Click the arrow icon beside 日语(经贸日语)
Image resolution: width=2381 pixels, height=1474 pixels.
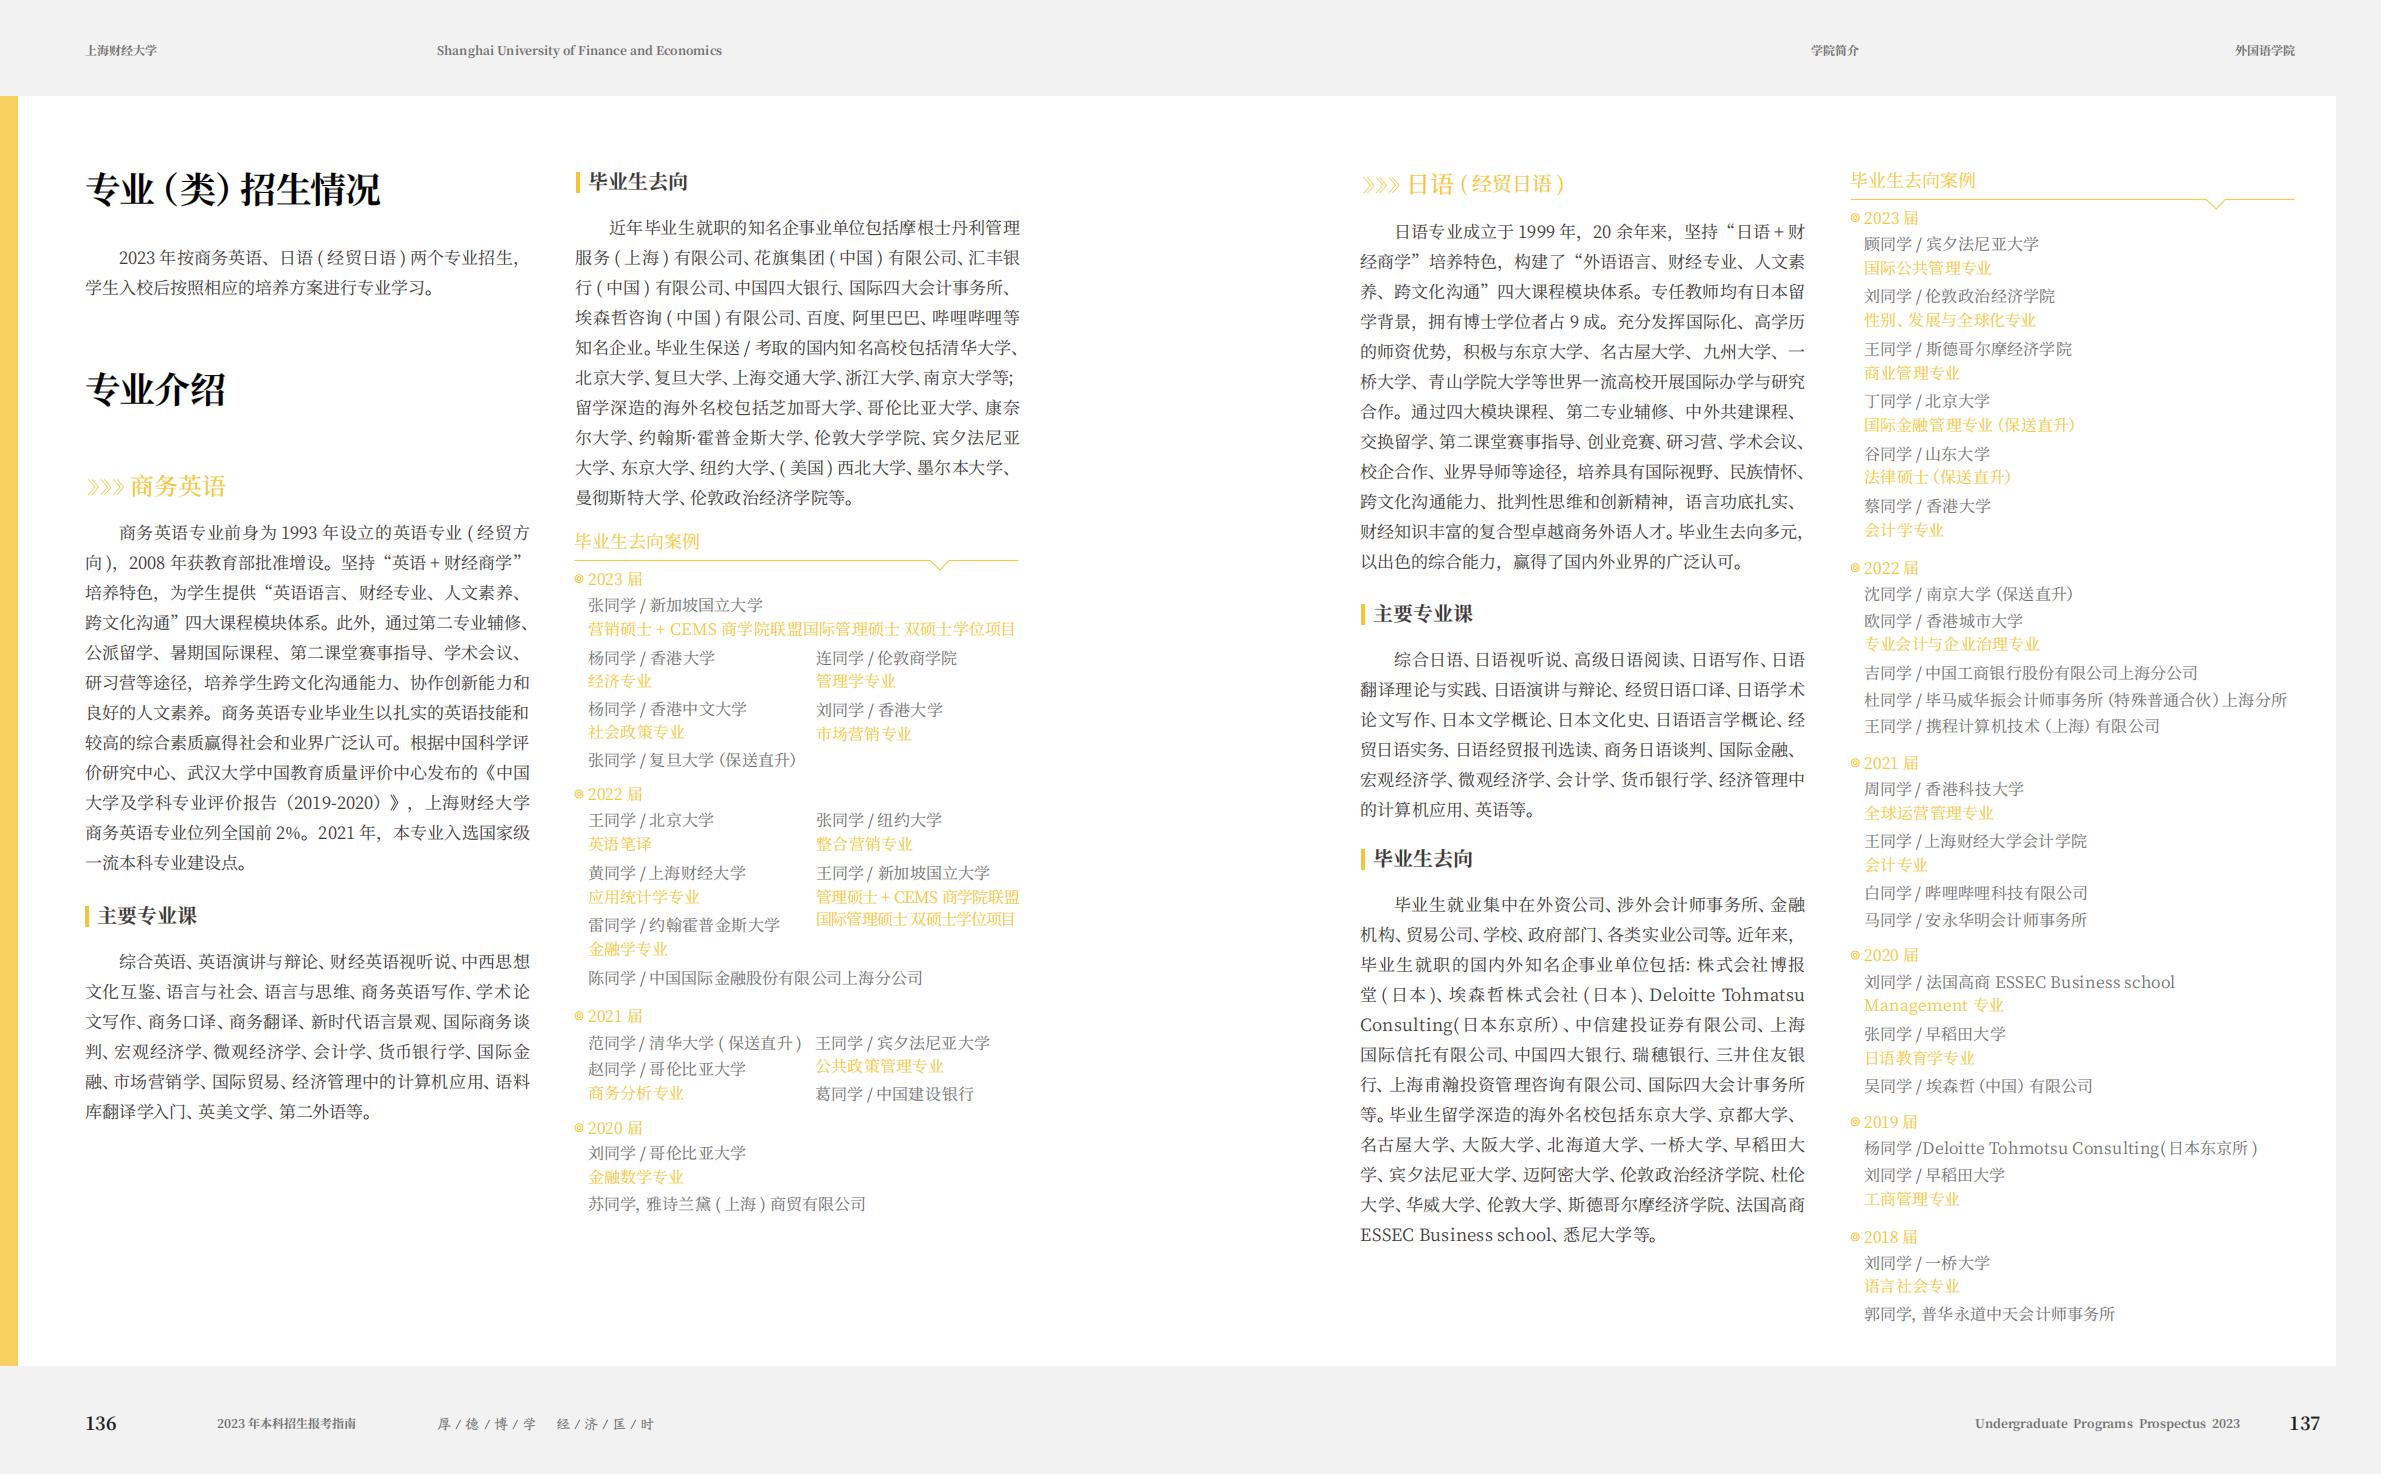tap(1381, 183)
